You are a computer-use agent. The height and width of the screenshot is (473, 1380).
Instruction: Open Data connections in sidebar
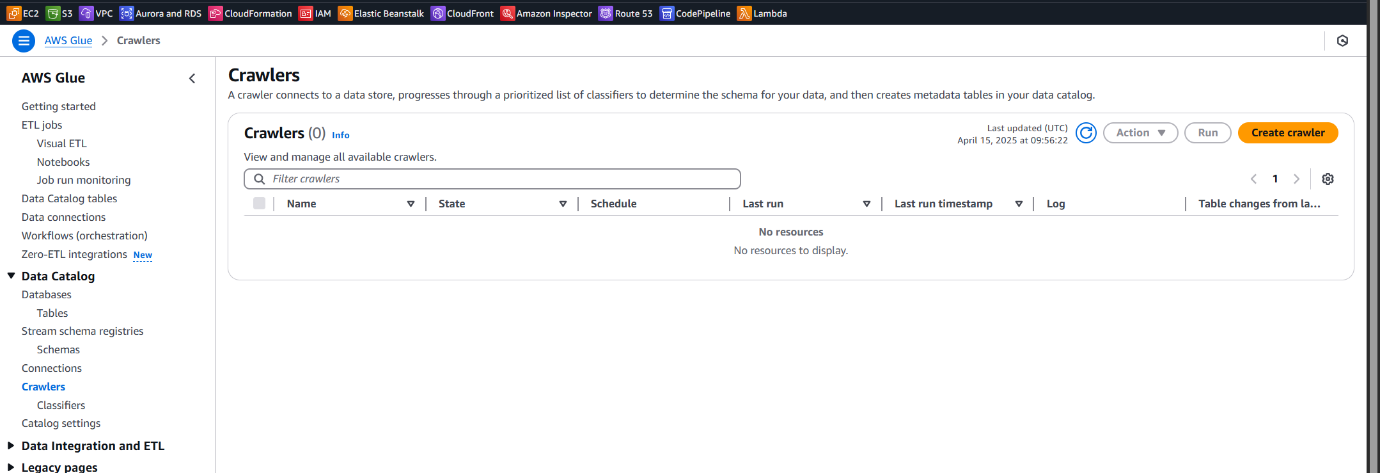63,217
